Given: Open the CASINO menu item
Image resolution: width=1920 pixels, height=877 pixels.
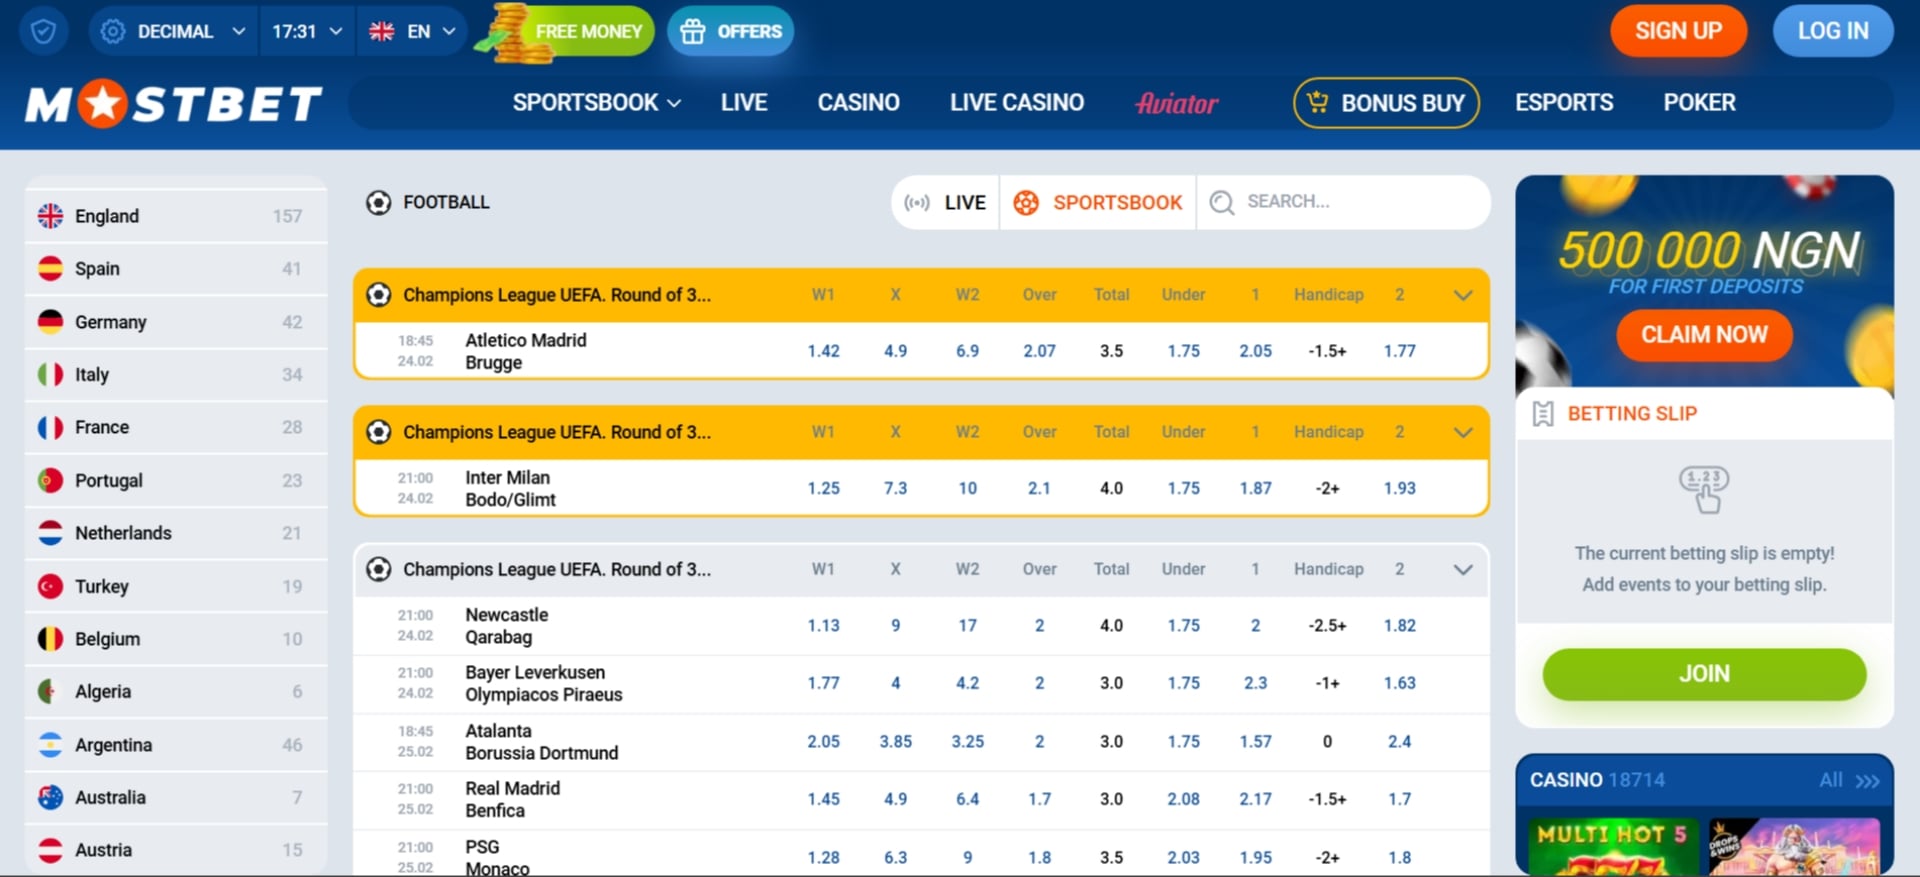Looking at the screenshot, I should tap(858, 102).
